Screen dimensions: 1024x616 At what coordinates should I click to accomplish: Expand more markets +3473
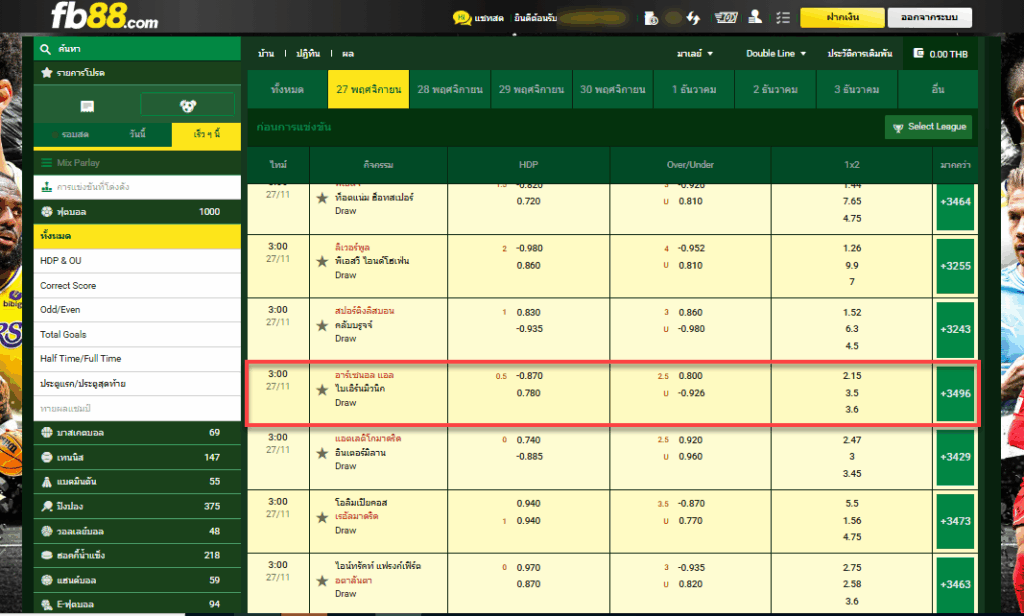(955, 521)
